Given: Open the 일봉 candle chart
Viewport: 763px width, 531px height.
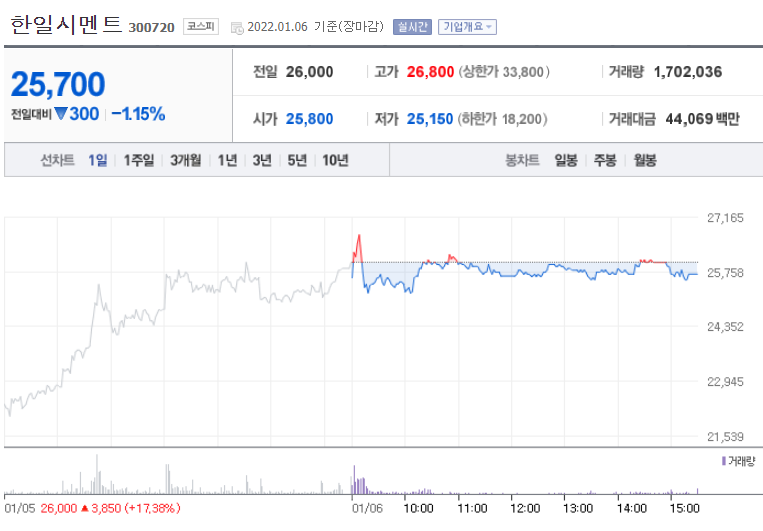Looking at the screenshot, I should click(566, 160).
